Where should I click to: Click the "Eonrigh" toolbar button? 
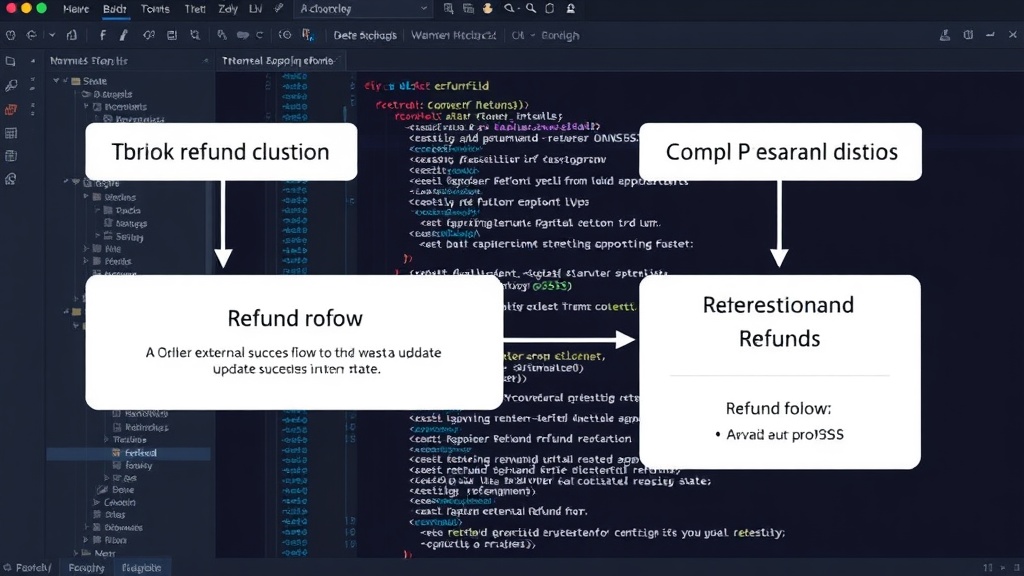click(x=560, y=35)
